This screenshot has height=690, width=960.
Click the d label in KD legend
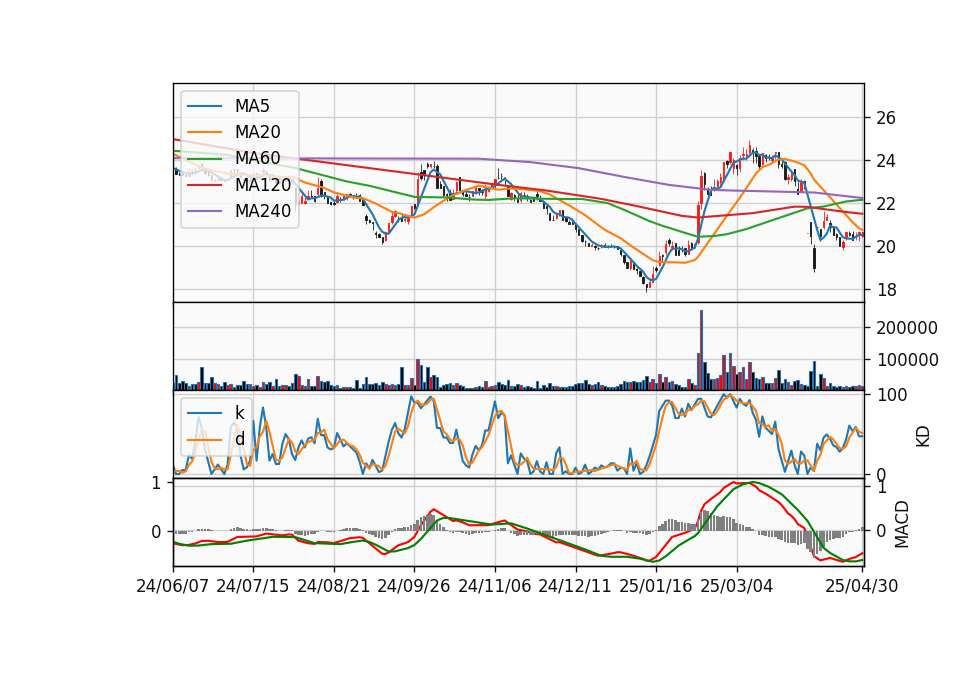click(x=239, y=438)
